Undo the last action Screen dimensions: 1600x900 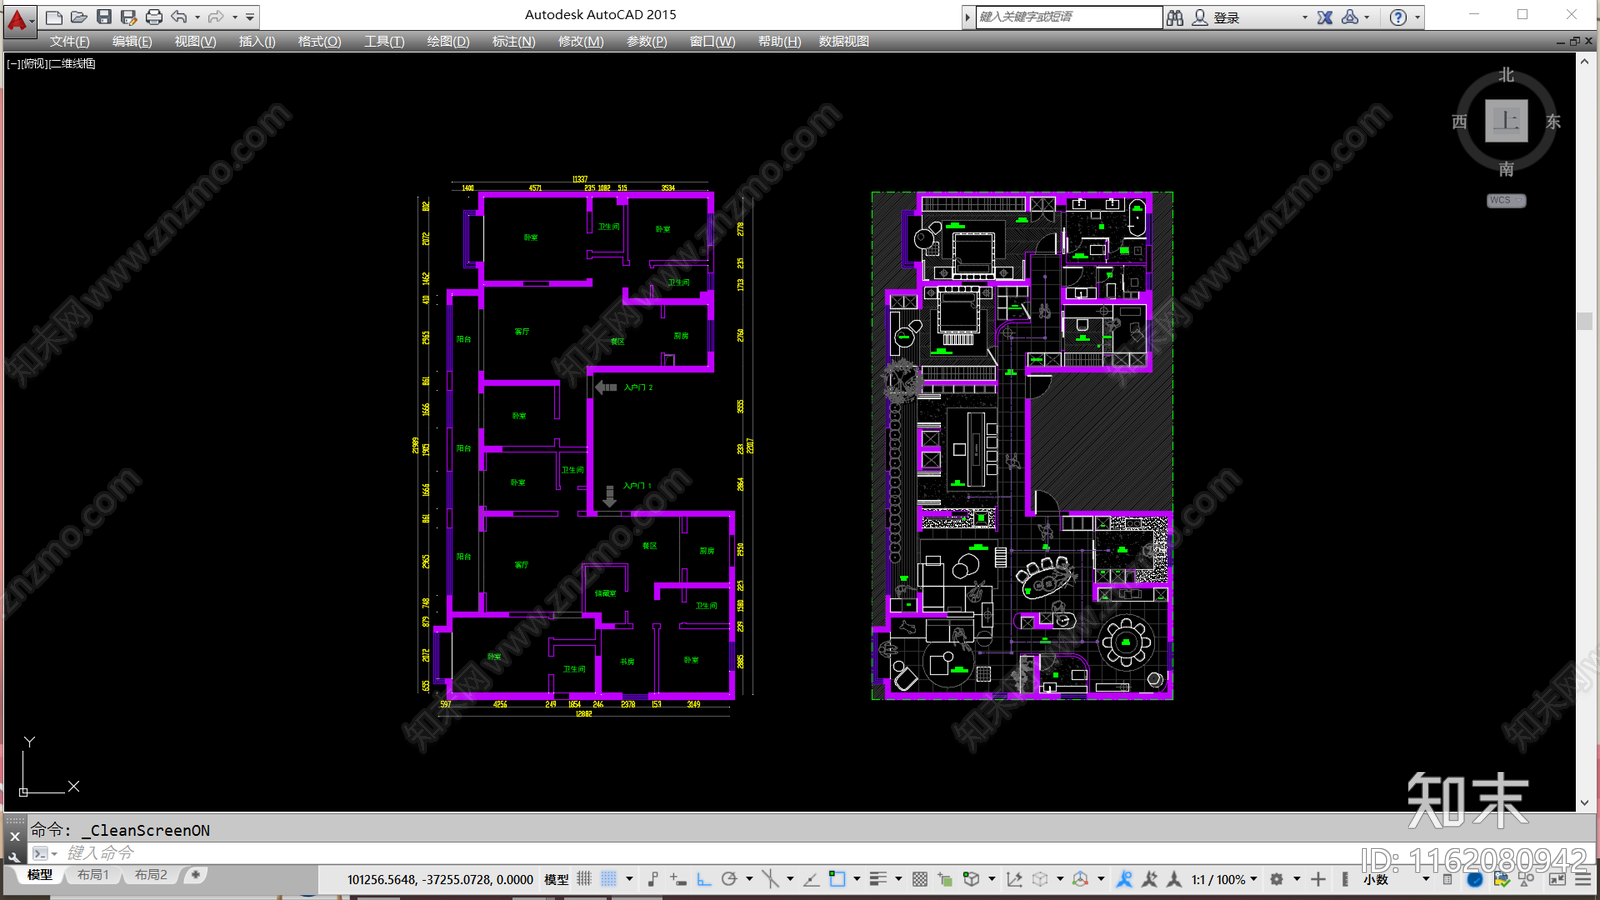point(179,17)
